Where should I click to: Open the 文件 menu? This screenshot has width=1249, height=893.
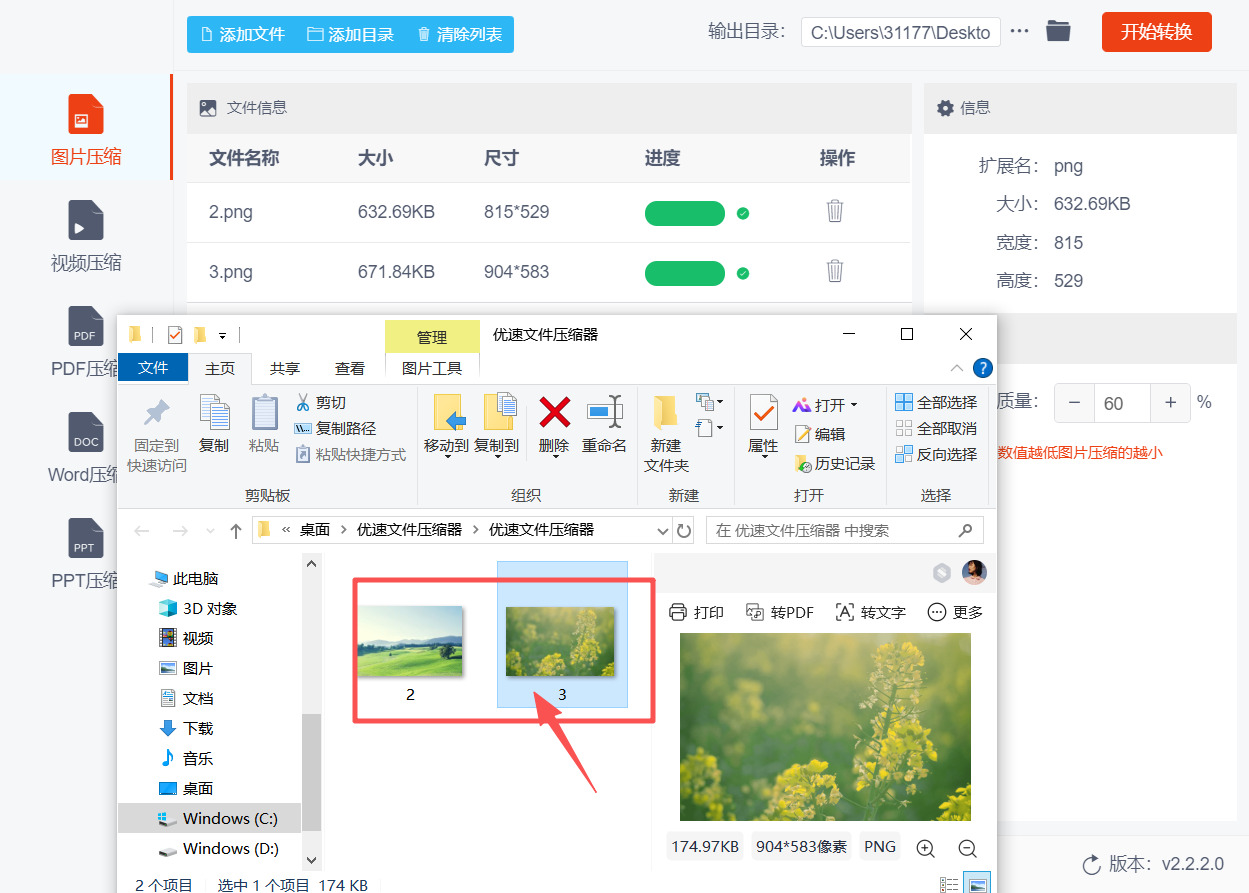(153, 368)
